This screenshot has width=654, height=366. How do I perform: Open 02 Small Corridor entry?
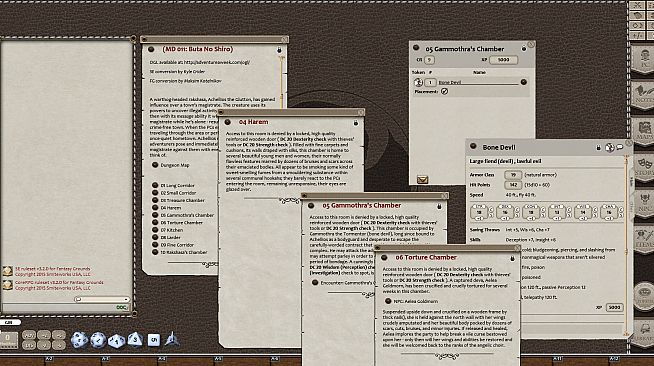pos(174,193)
